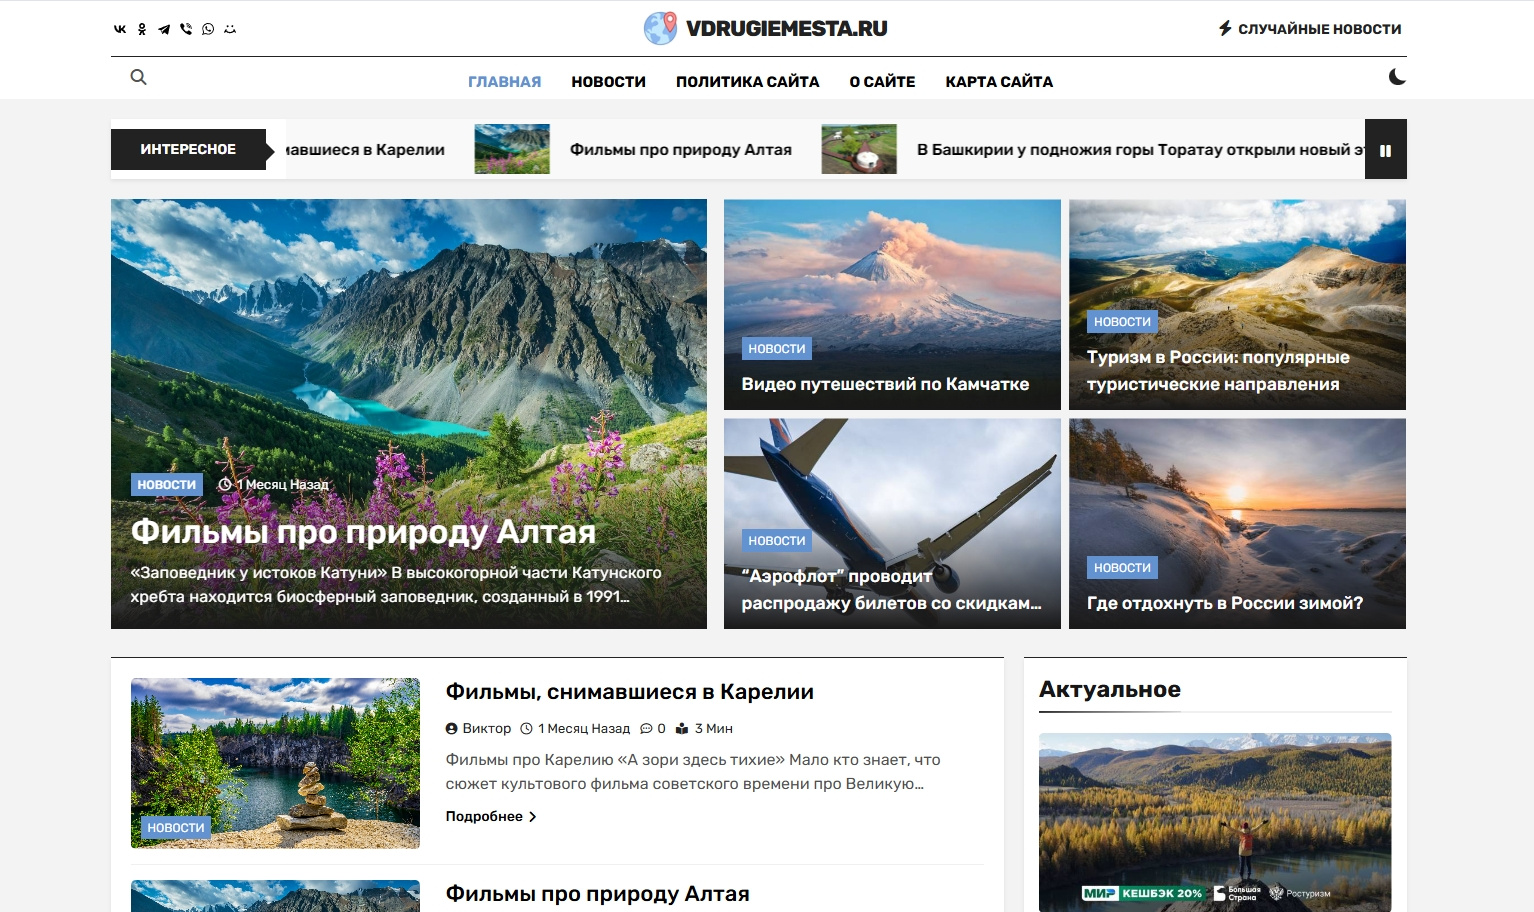Image resolution: width=1534 pixels, height=912 pixels.
Task: Pause the Интересное news ticker
Action: click(1386, 150)
